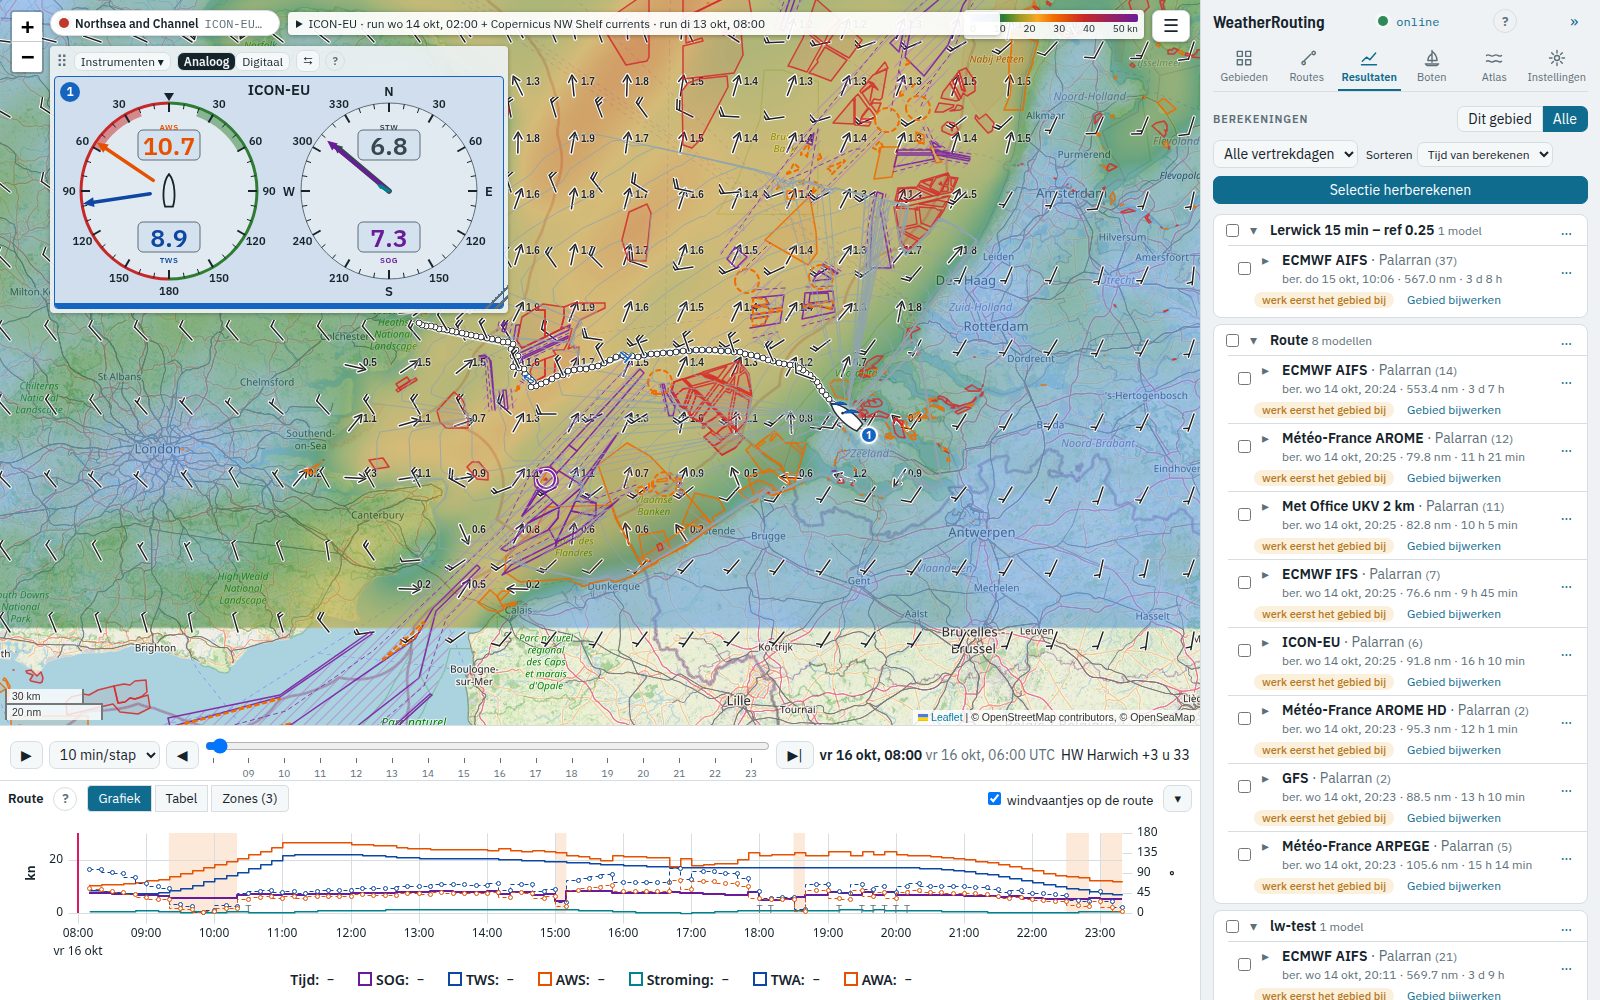Check ICON-EU Palarran (6) route
The image size is (1600, 1000).
tap(1244, 650)
